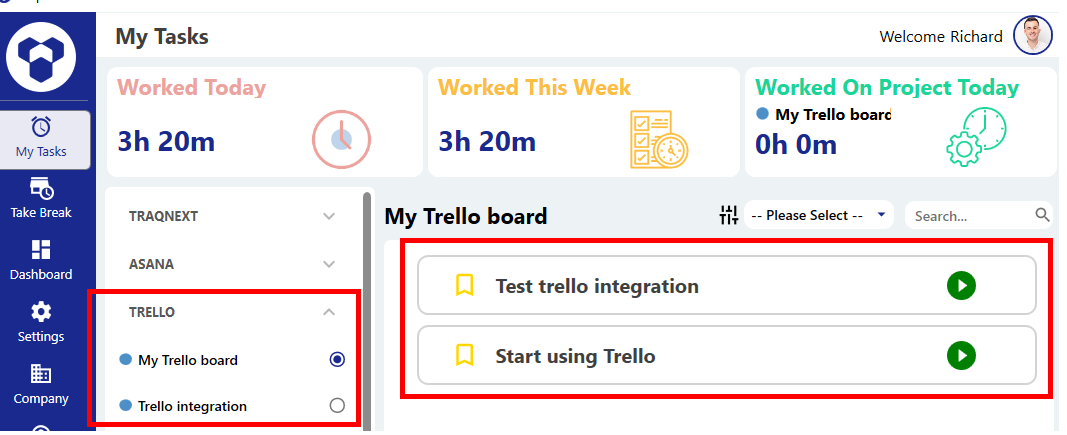Click the Test trello integration task
This screenshot has width=1067, height=435.
point(597,286)
